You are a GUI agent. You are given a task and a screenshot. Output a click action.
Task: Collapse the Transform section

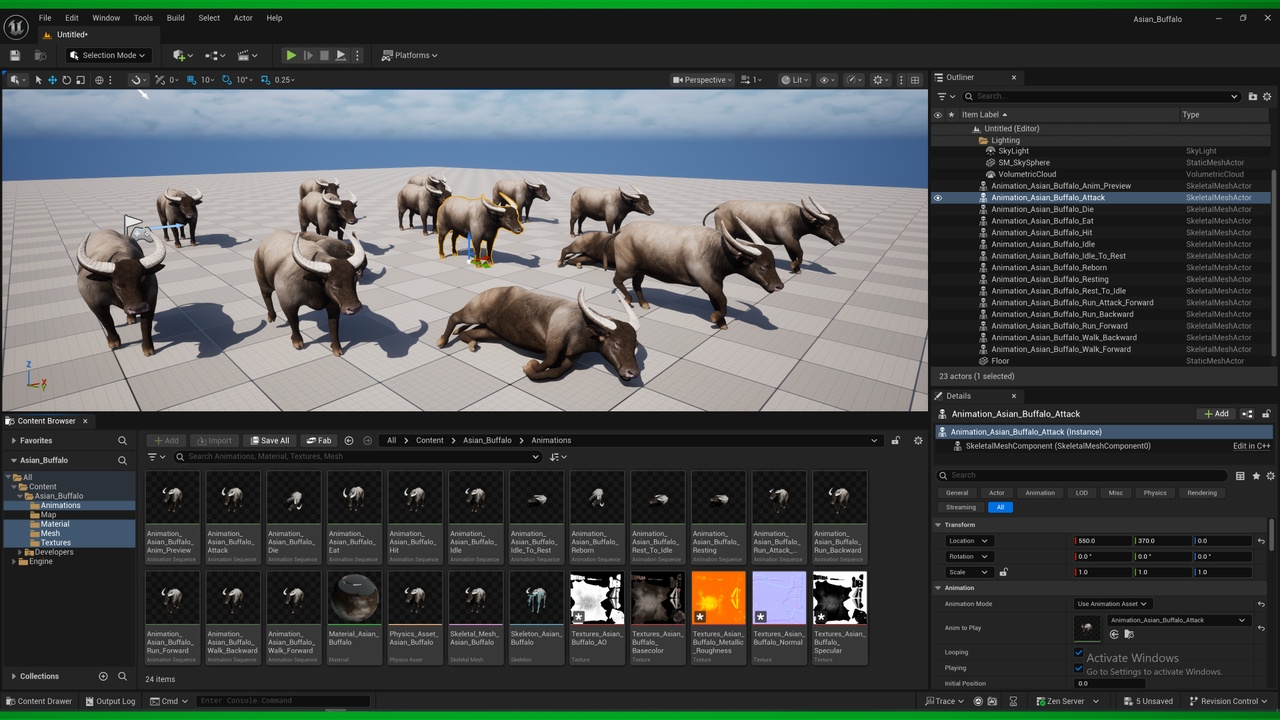coord(939,525)
